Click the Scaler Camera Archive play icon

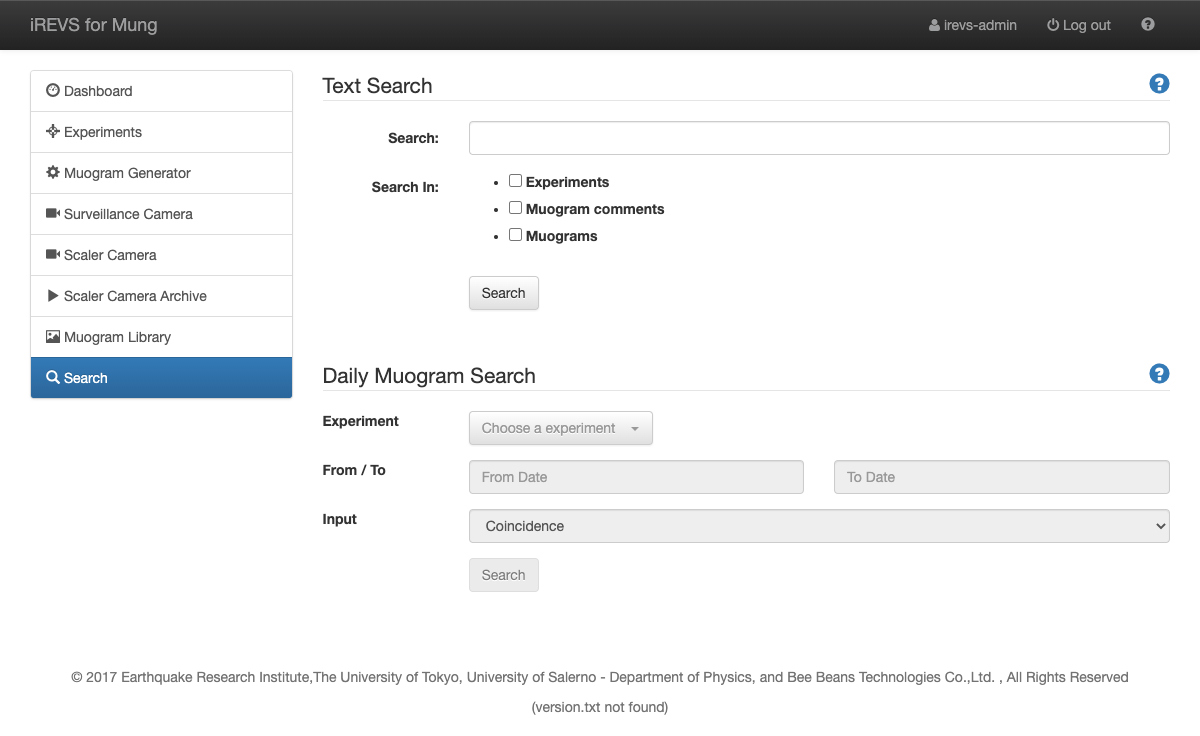click(53, 296)
